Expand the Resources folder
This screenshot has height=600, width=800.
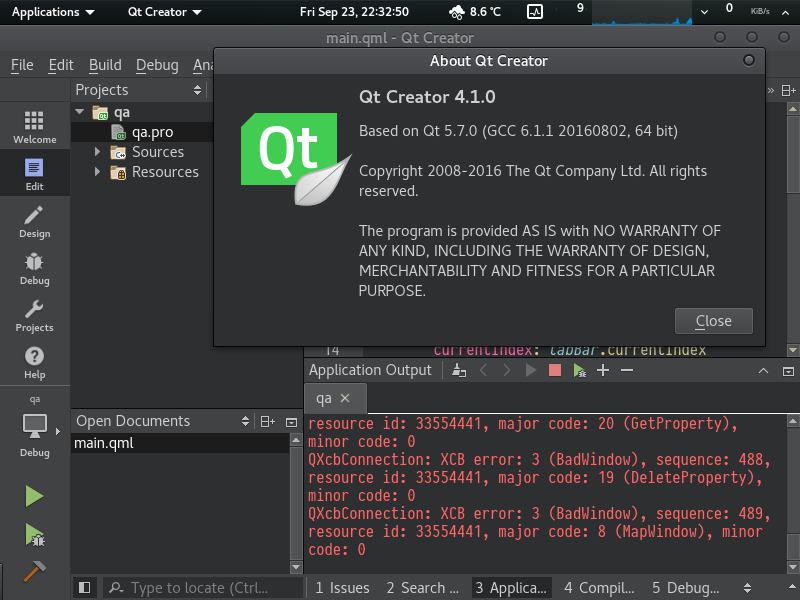(x=97, y=172)
